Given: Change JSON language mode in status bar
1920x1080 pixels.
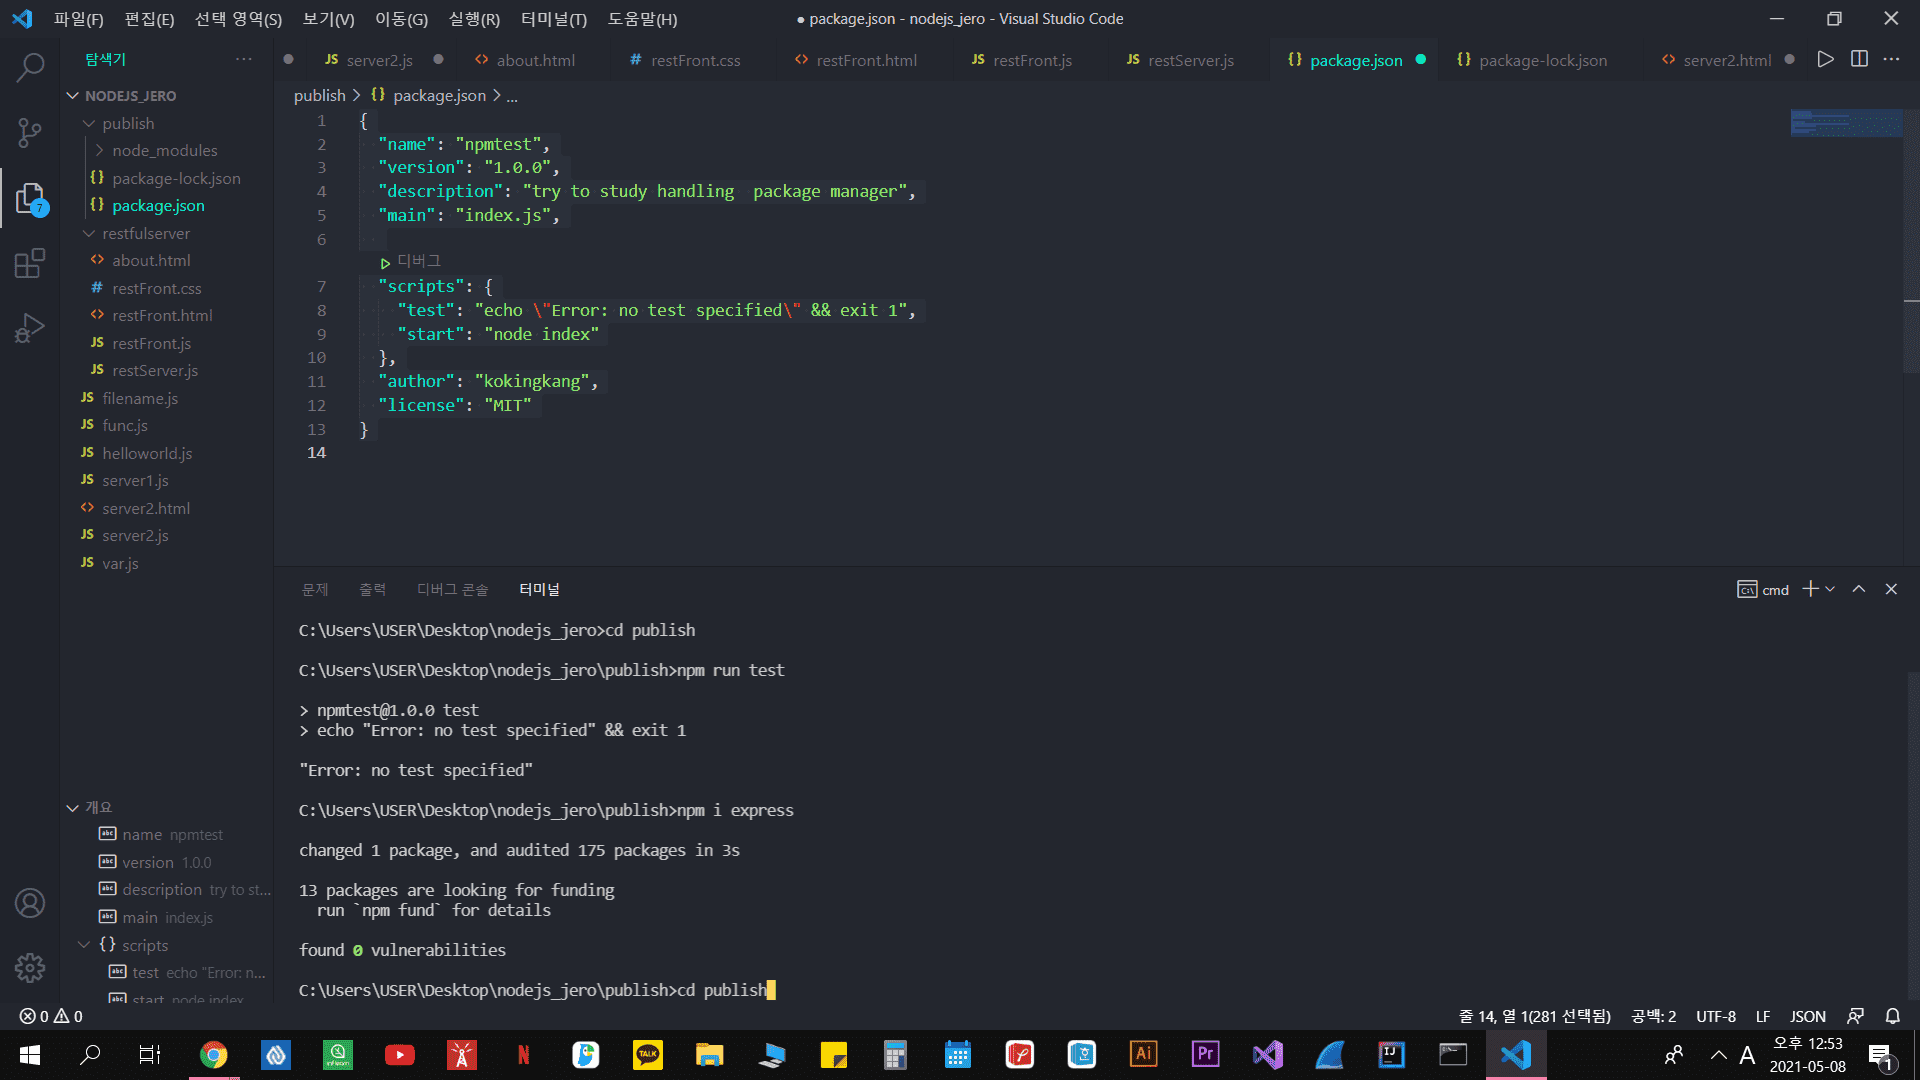Looking at the screenshot, I should point(1807,1016).
